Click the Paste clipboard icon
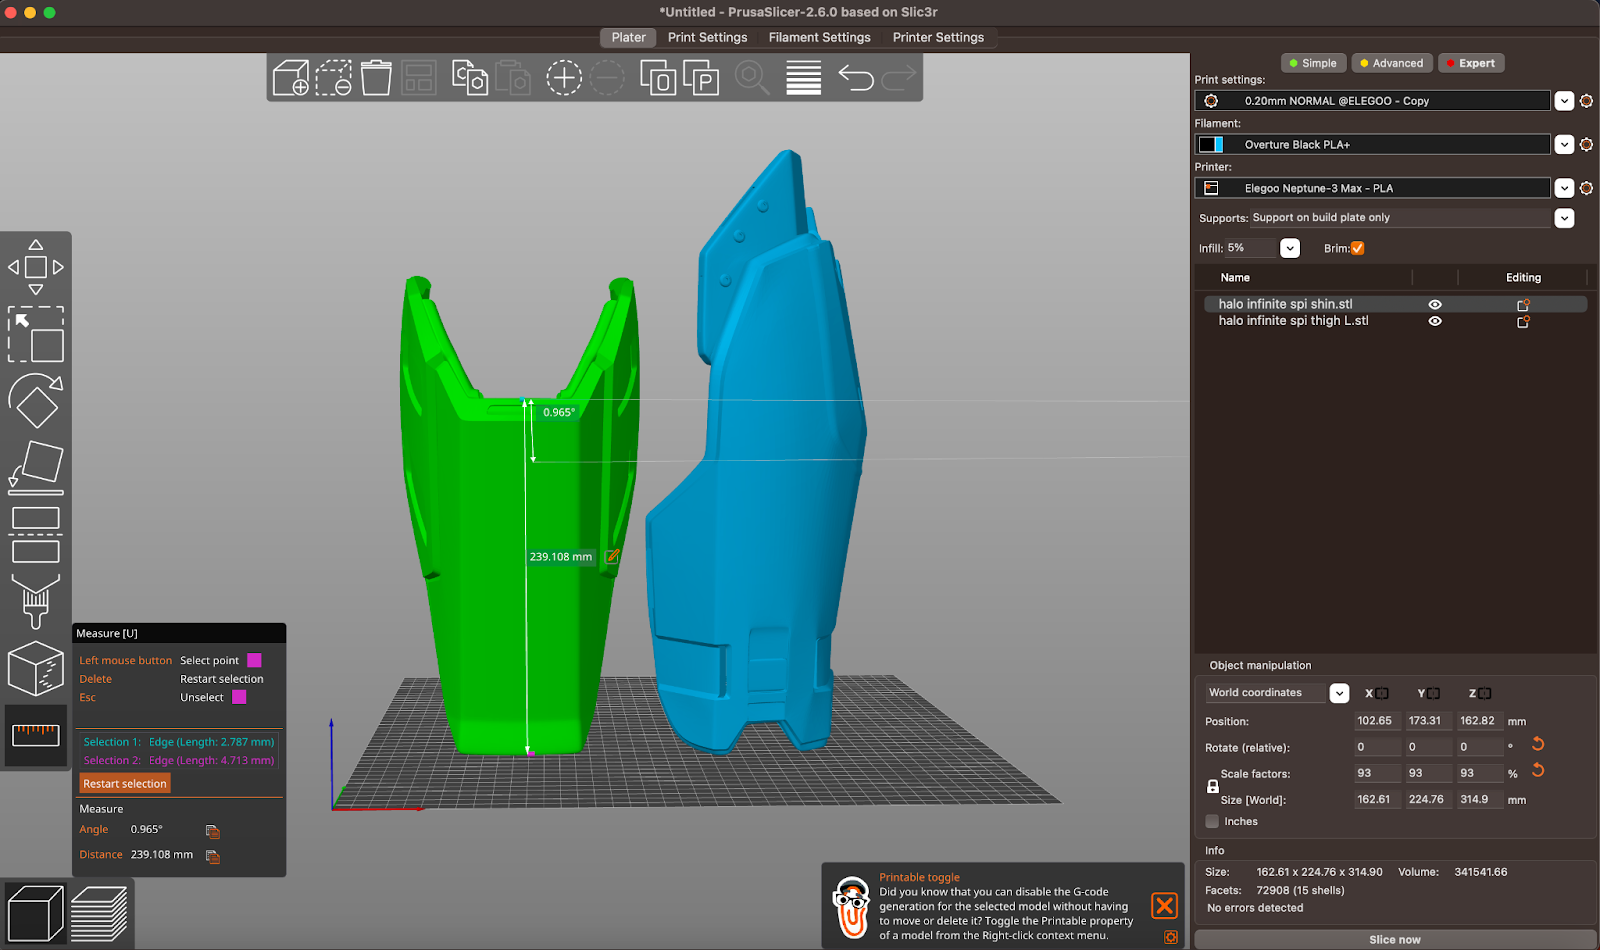 (512, 78)
